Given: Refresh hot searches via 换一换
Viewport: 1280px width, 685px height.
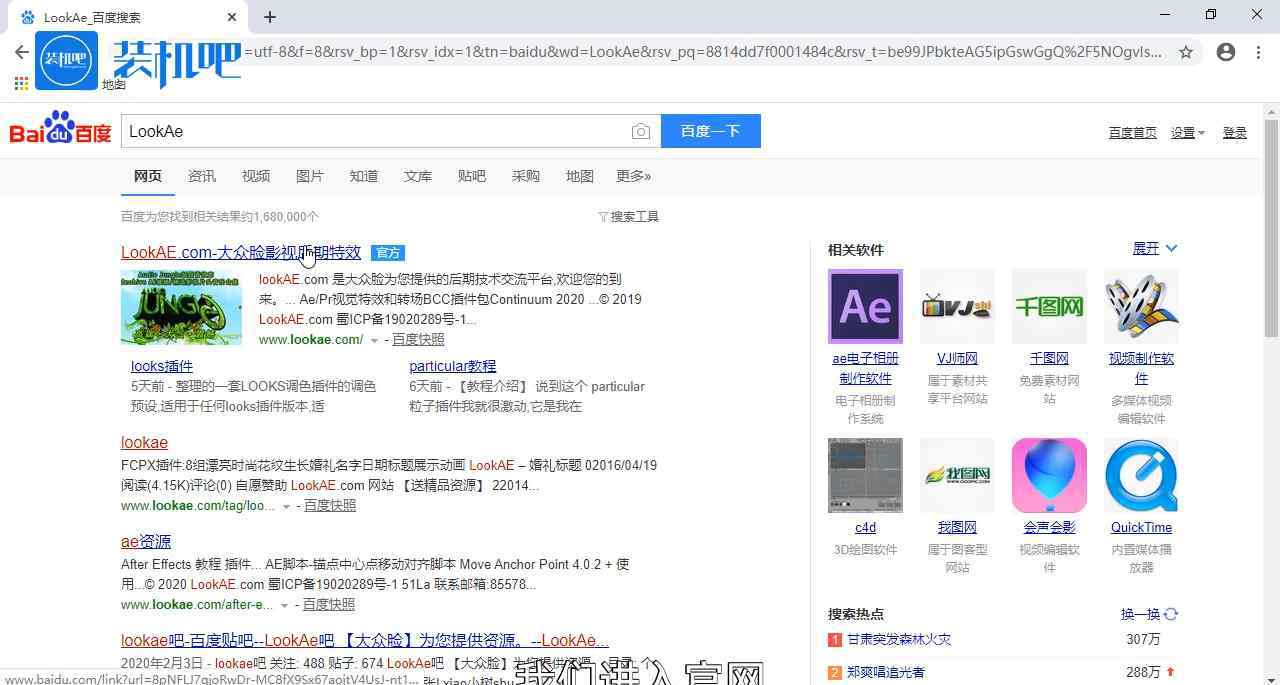Looking at the screenshot, I should click(x=1149, y=614).
